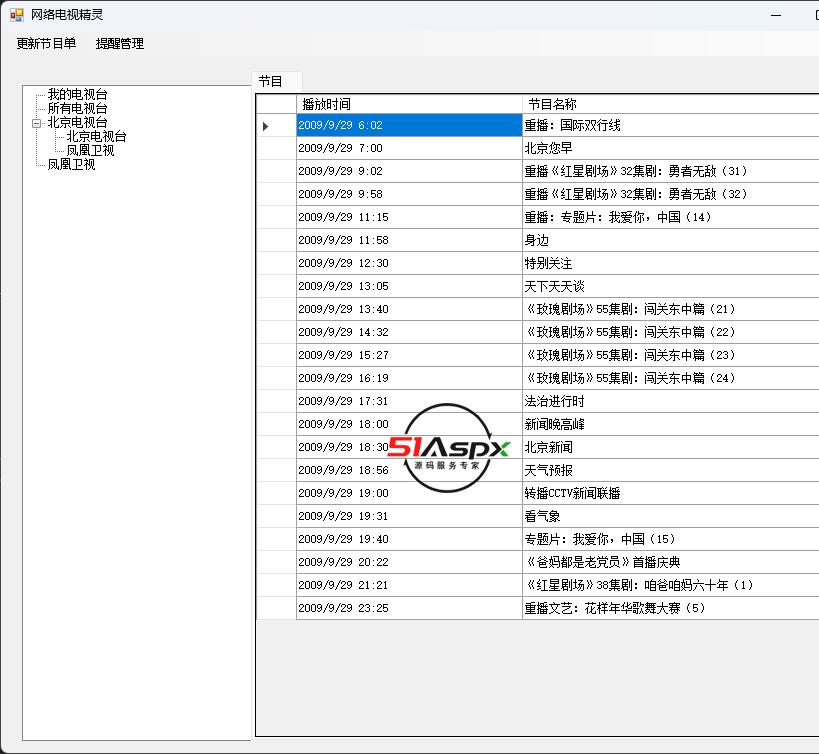Select 我的电视台 in the tree
The height and width of the screenshot is (754, 819).
coord(77,95)
